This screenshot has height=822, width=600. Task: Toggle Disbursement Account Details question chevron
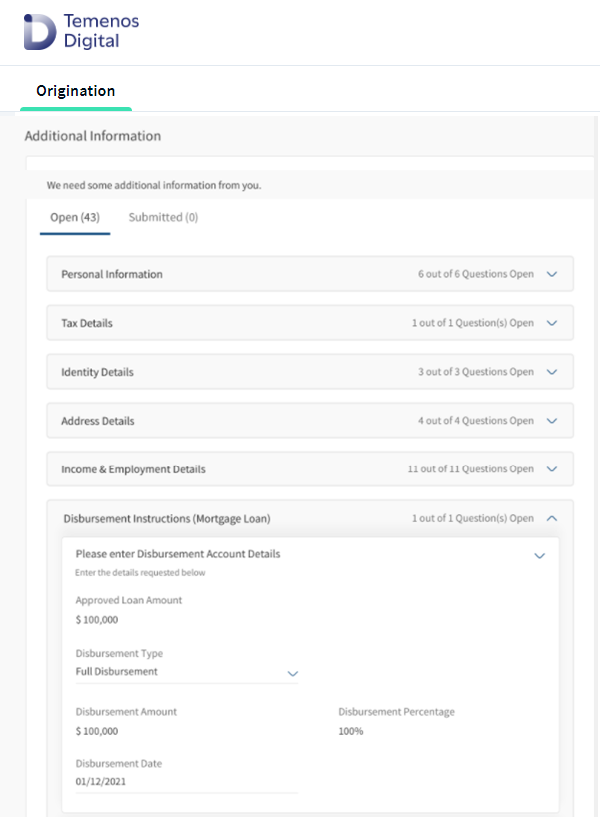click(540, 556)
